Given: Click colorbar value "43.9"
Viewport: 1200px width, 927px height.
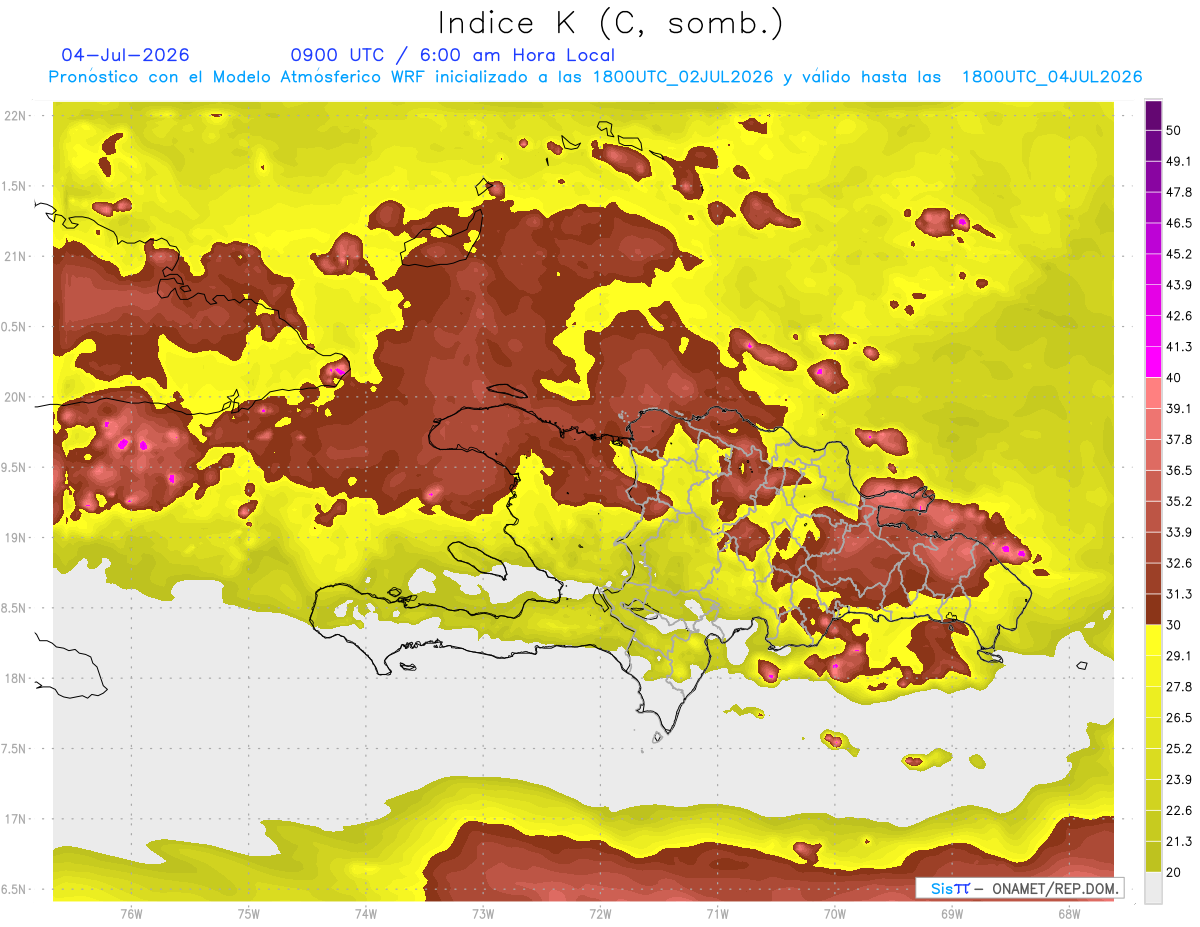Looking at the screenshot, I should click(1178, 285).
